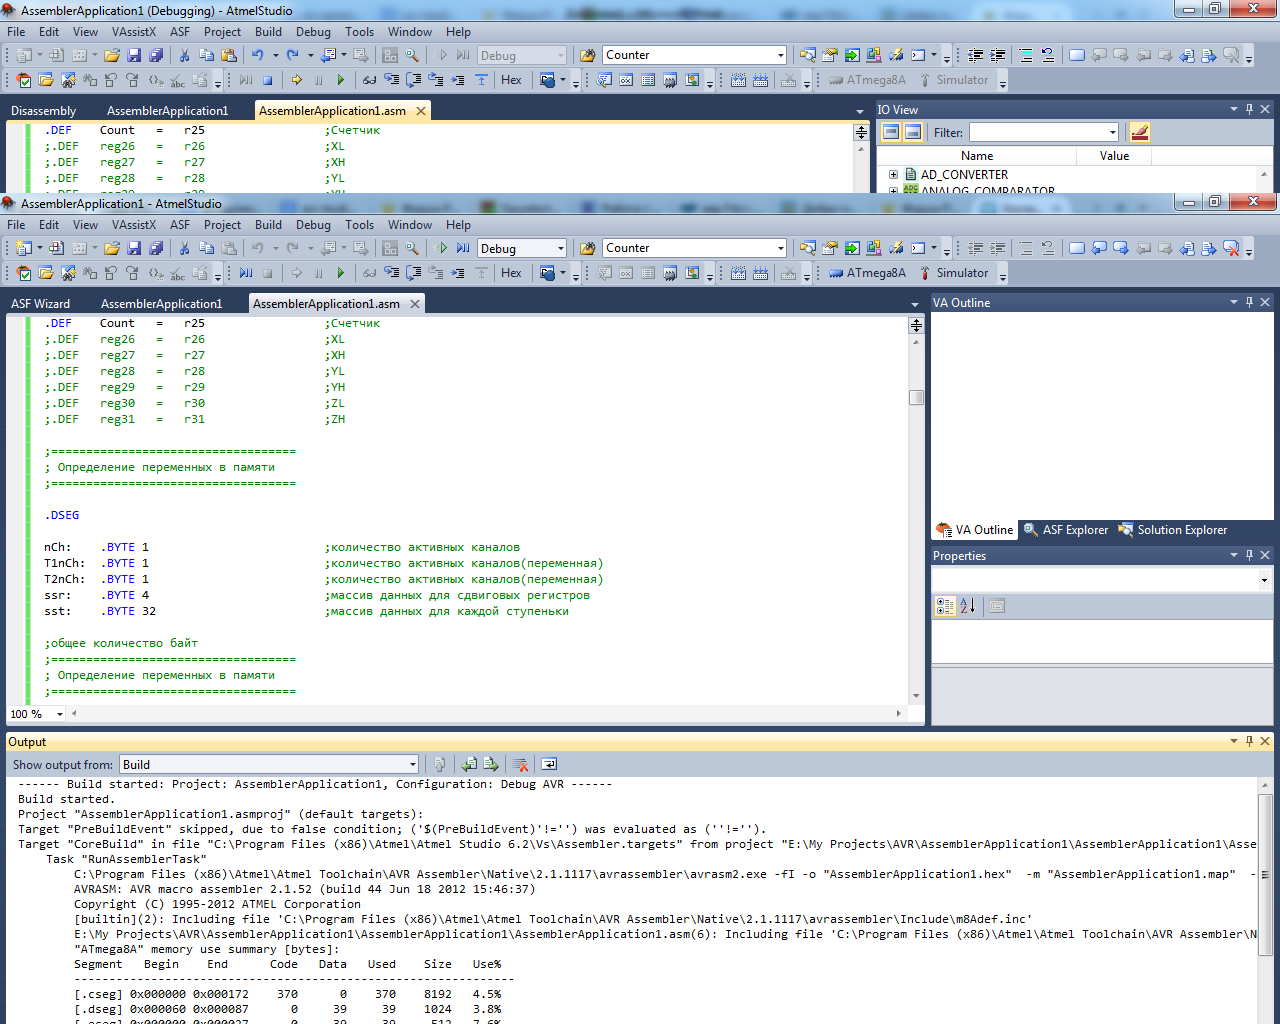Screen dimensions: 1280x1024
Task: Expand AD_CONVERTER node in IO View
Action: pyautogui.click(x=894, y=174)
